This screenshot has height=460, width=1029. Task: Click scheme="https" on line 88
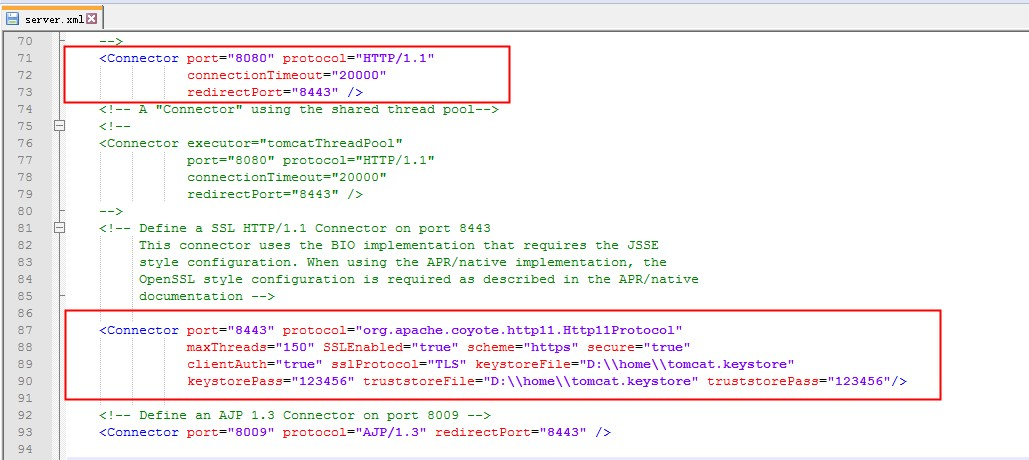pyautogui.click(x=522, y=347)
